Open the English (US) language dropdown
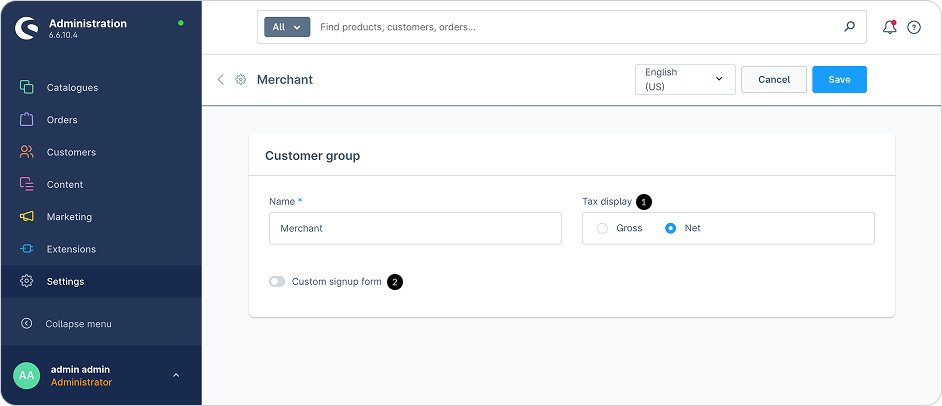 point(685,80)
